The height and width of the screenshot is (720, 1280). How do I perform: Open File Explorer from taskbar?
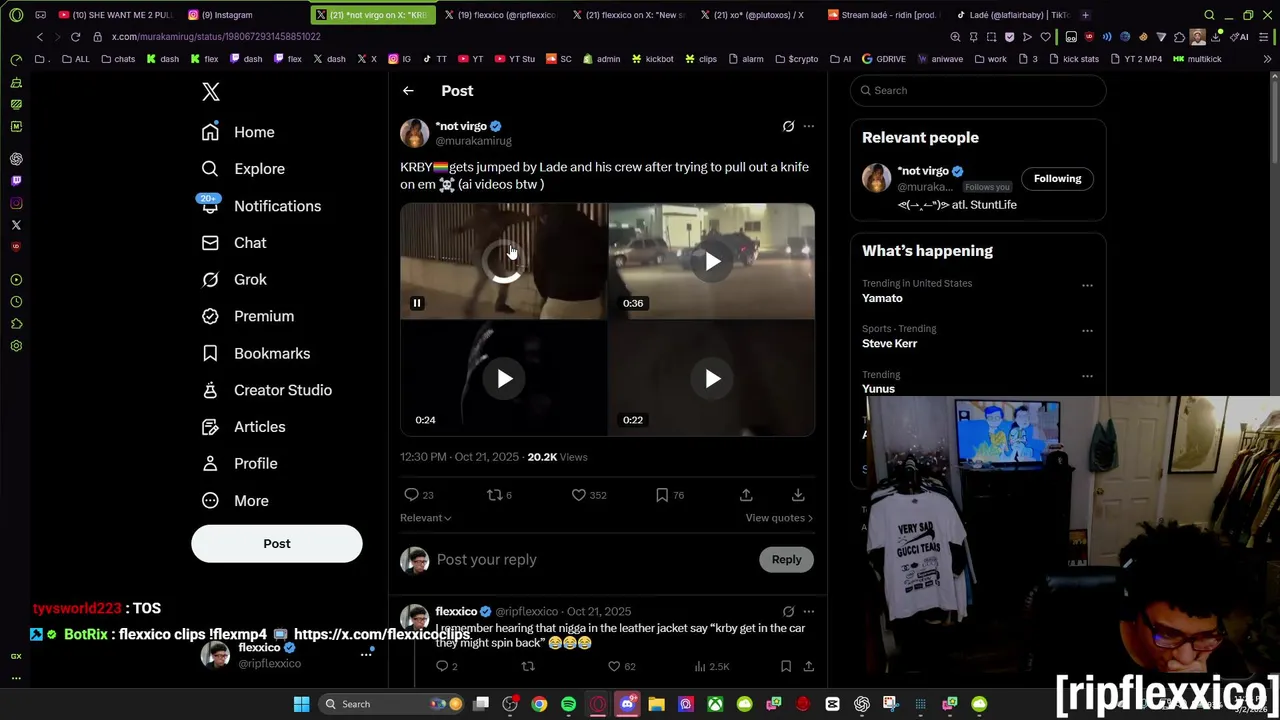pyautogui.click(x=656, y=704)
